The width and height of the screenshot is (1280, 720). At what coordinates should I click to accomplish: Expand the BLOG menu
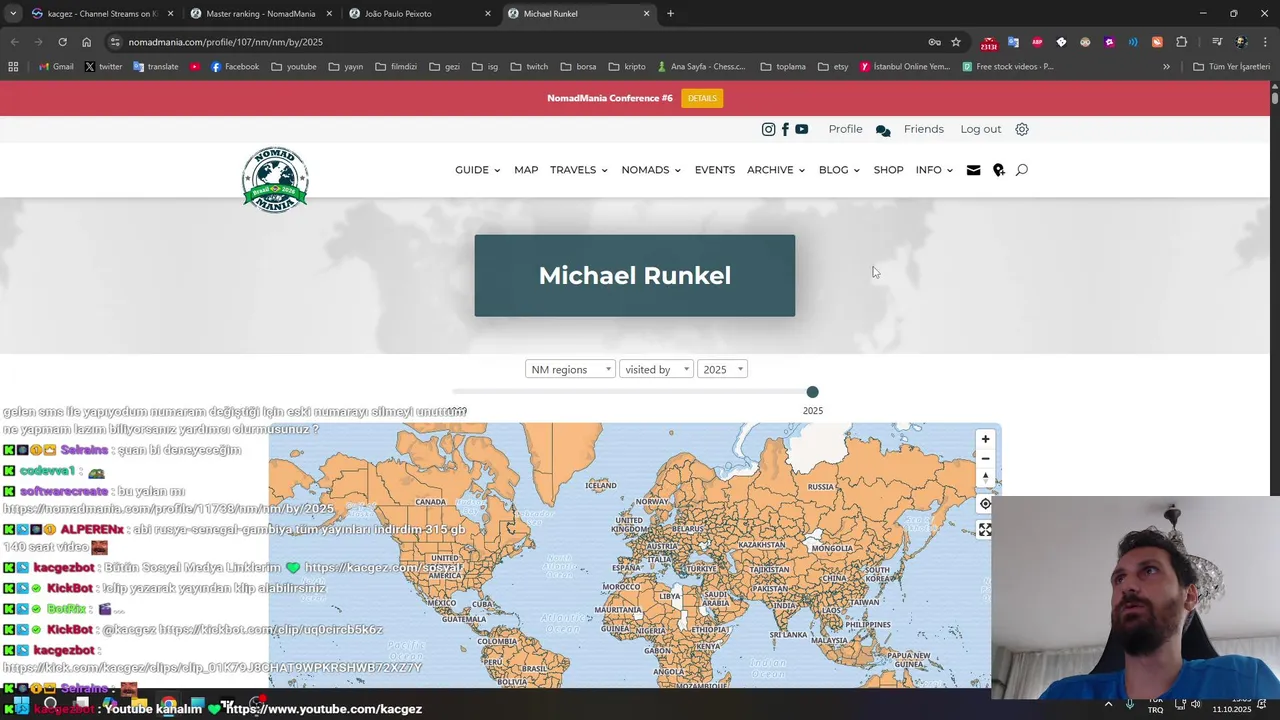pyautogui.click(x=839, y=170)
